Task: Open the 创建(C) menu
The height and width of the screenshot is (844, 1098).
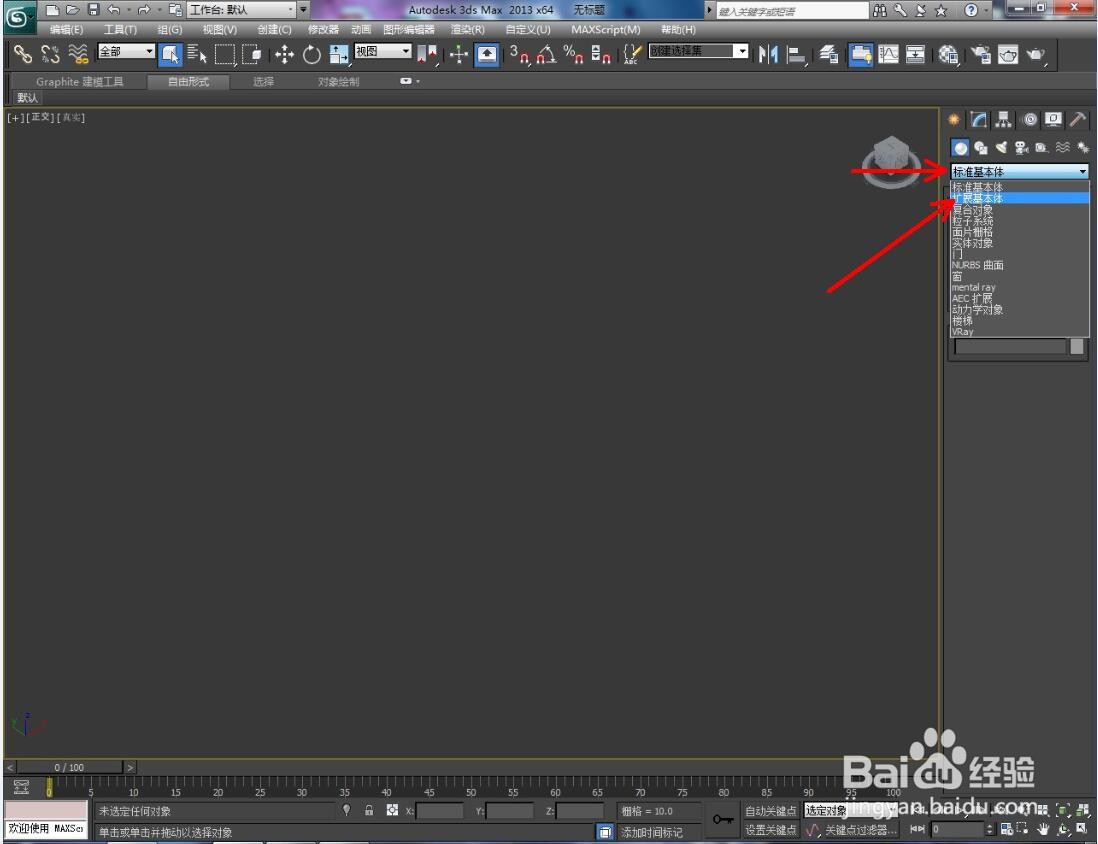Action: tap(274, 29)
